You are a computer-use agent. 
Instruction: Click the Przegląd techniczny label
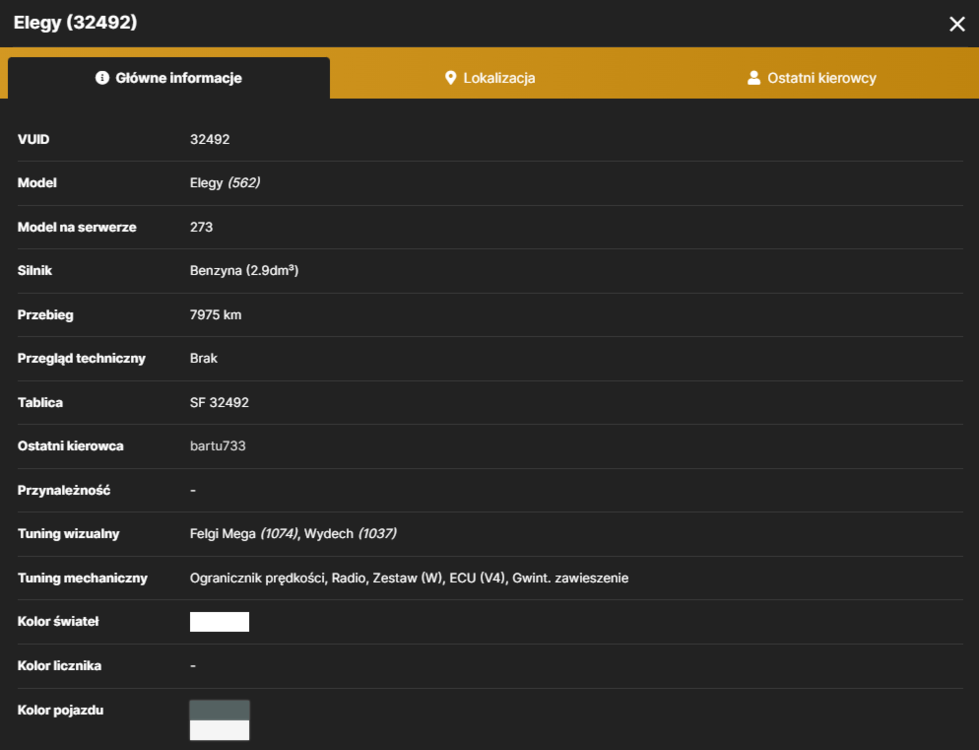click(x=81, y=358)
